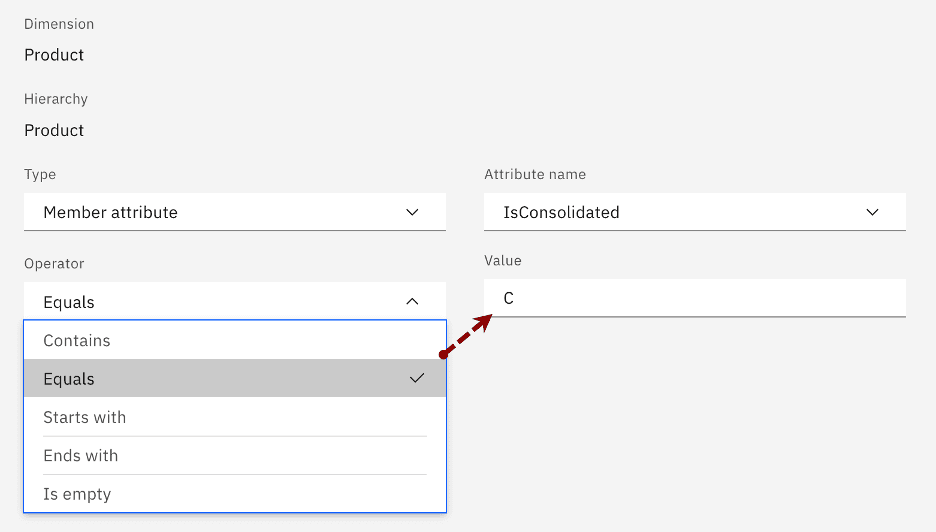Click the Hierarchy label
This screenshot has width=936, height=532.
(x=56, y=99)
